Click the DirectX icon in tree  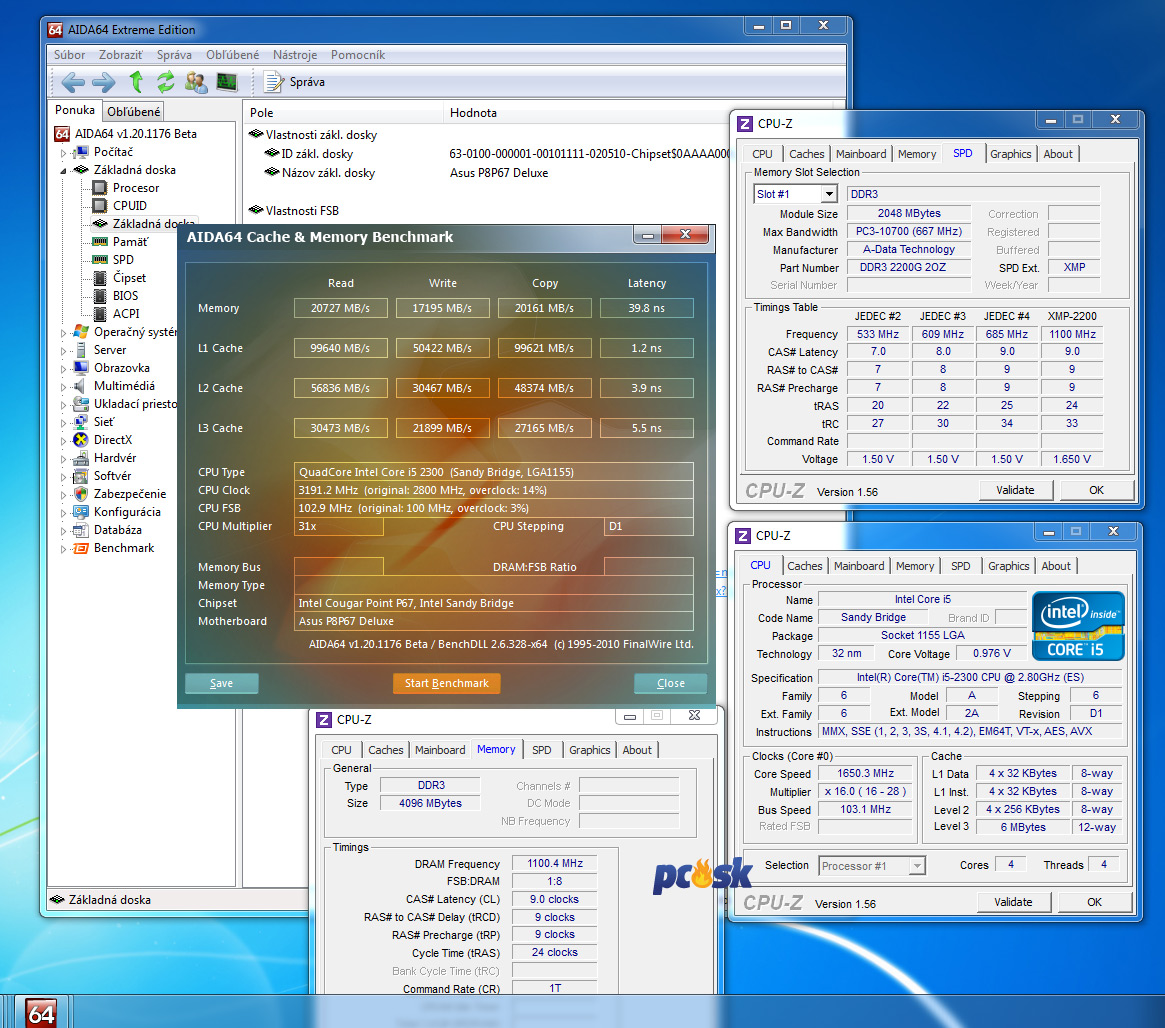tap(81, 440)
